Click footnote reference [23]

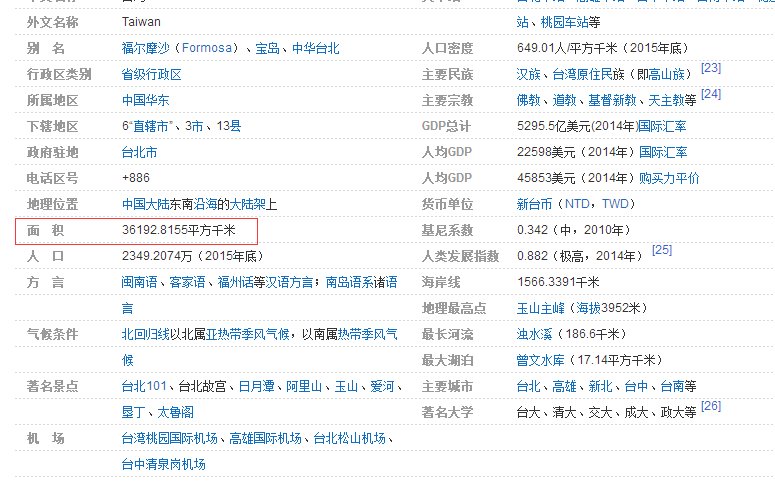click(x=710, y=69)
